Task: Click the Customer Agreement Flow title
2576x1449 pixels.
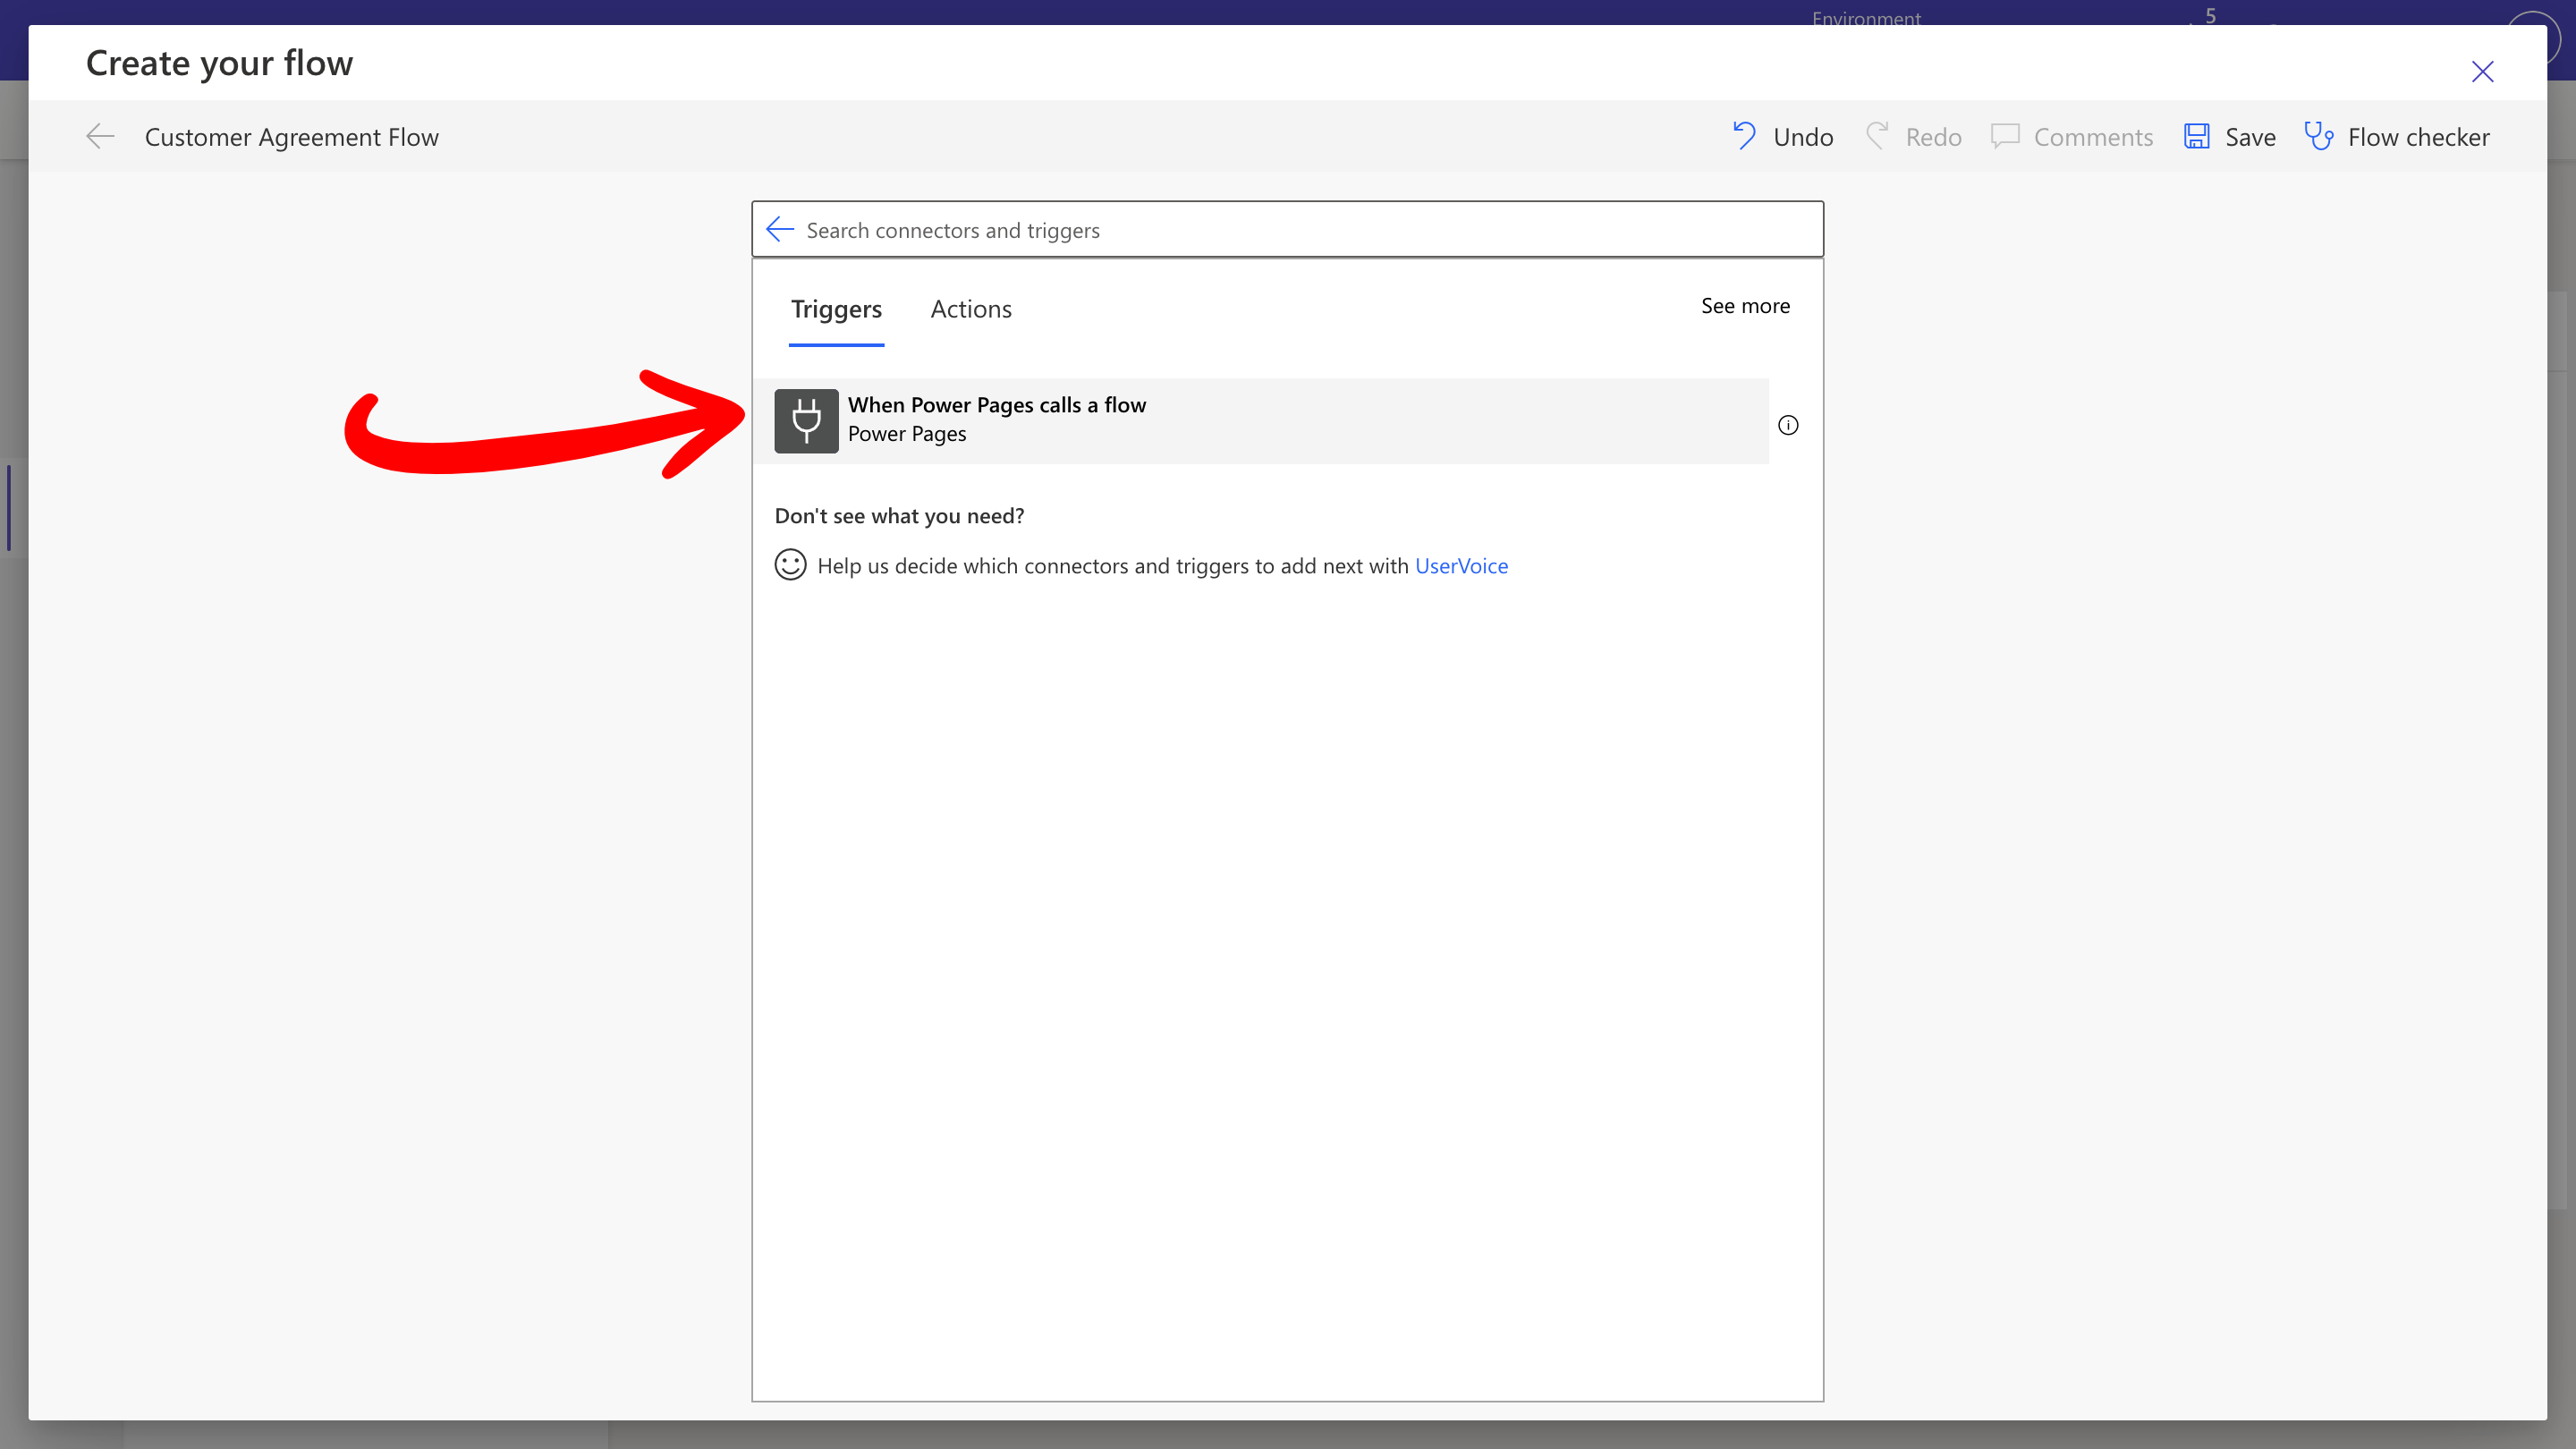Action: pos(291,137)
